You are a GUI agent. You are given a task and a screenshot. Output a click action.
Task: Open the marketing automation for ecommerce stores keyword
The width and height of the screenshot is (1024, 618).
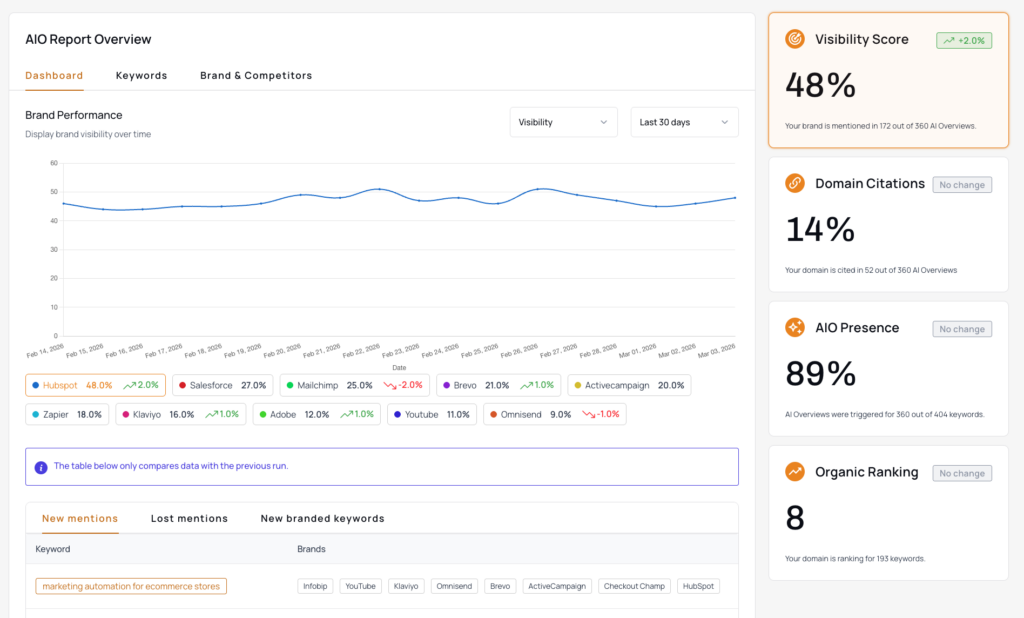131,586
